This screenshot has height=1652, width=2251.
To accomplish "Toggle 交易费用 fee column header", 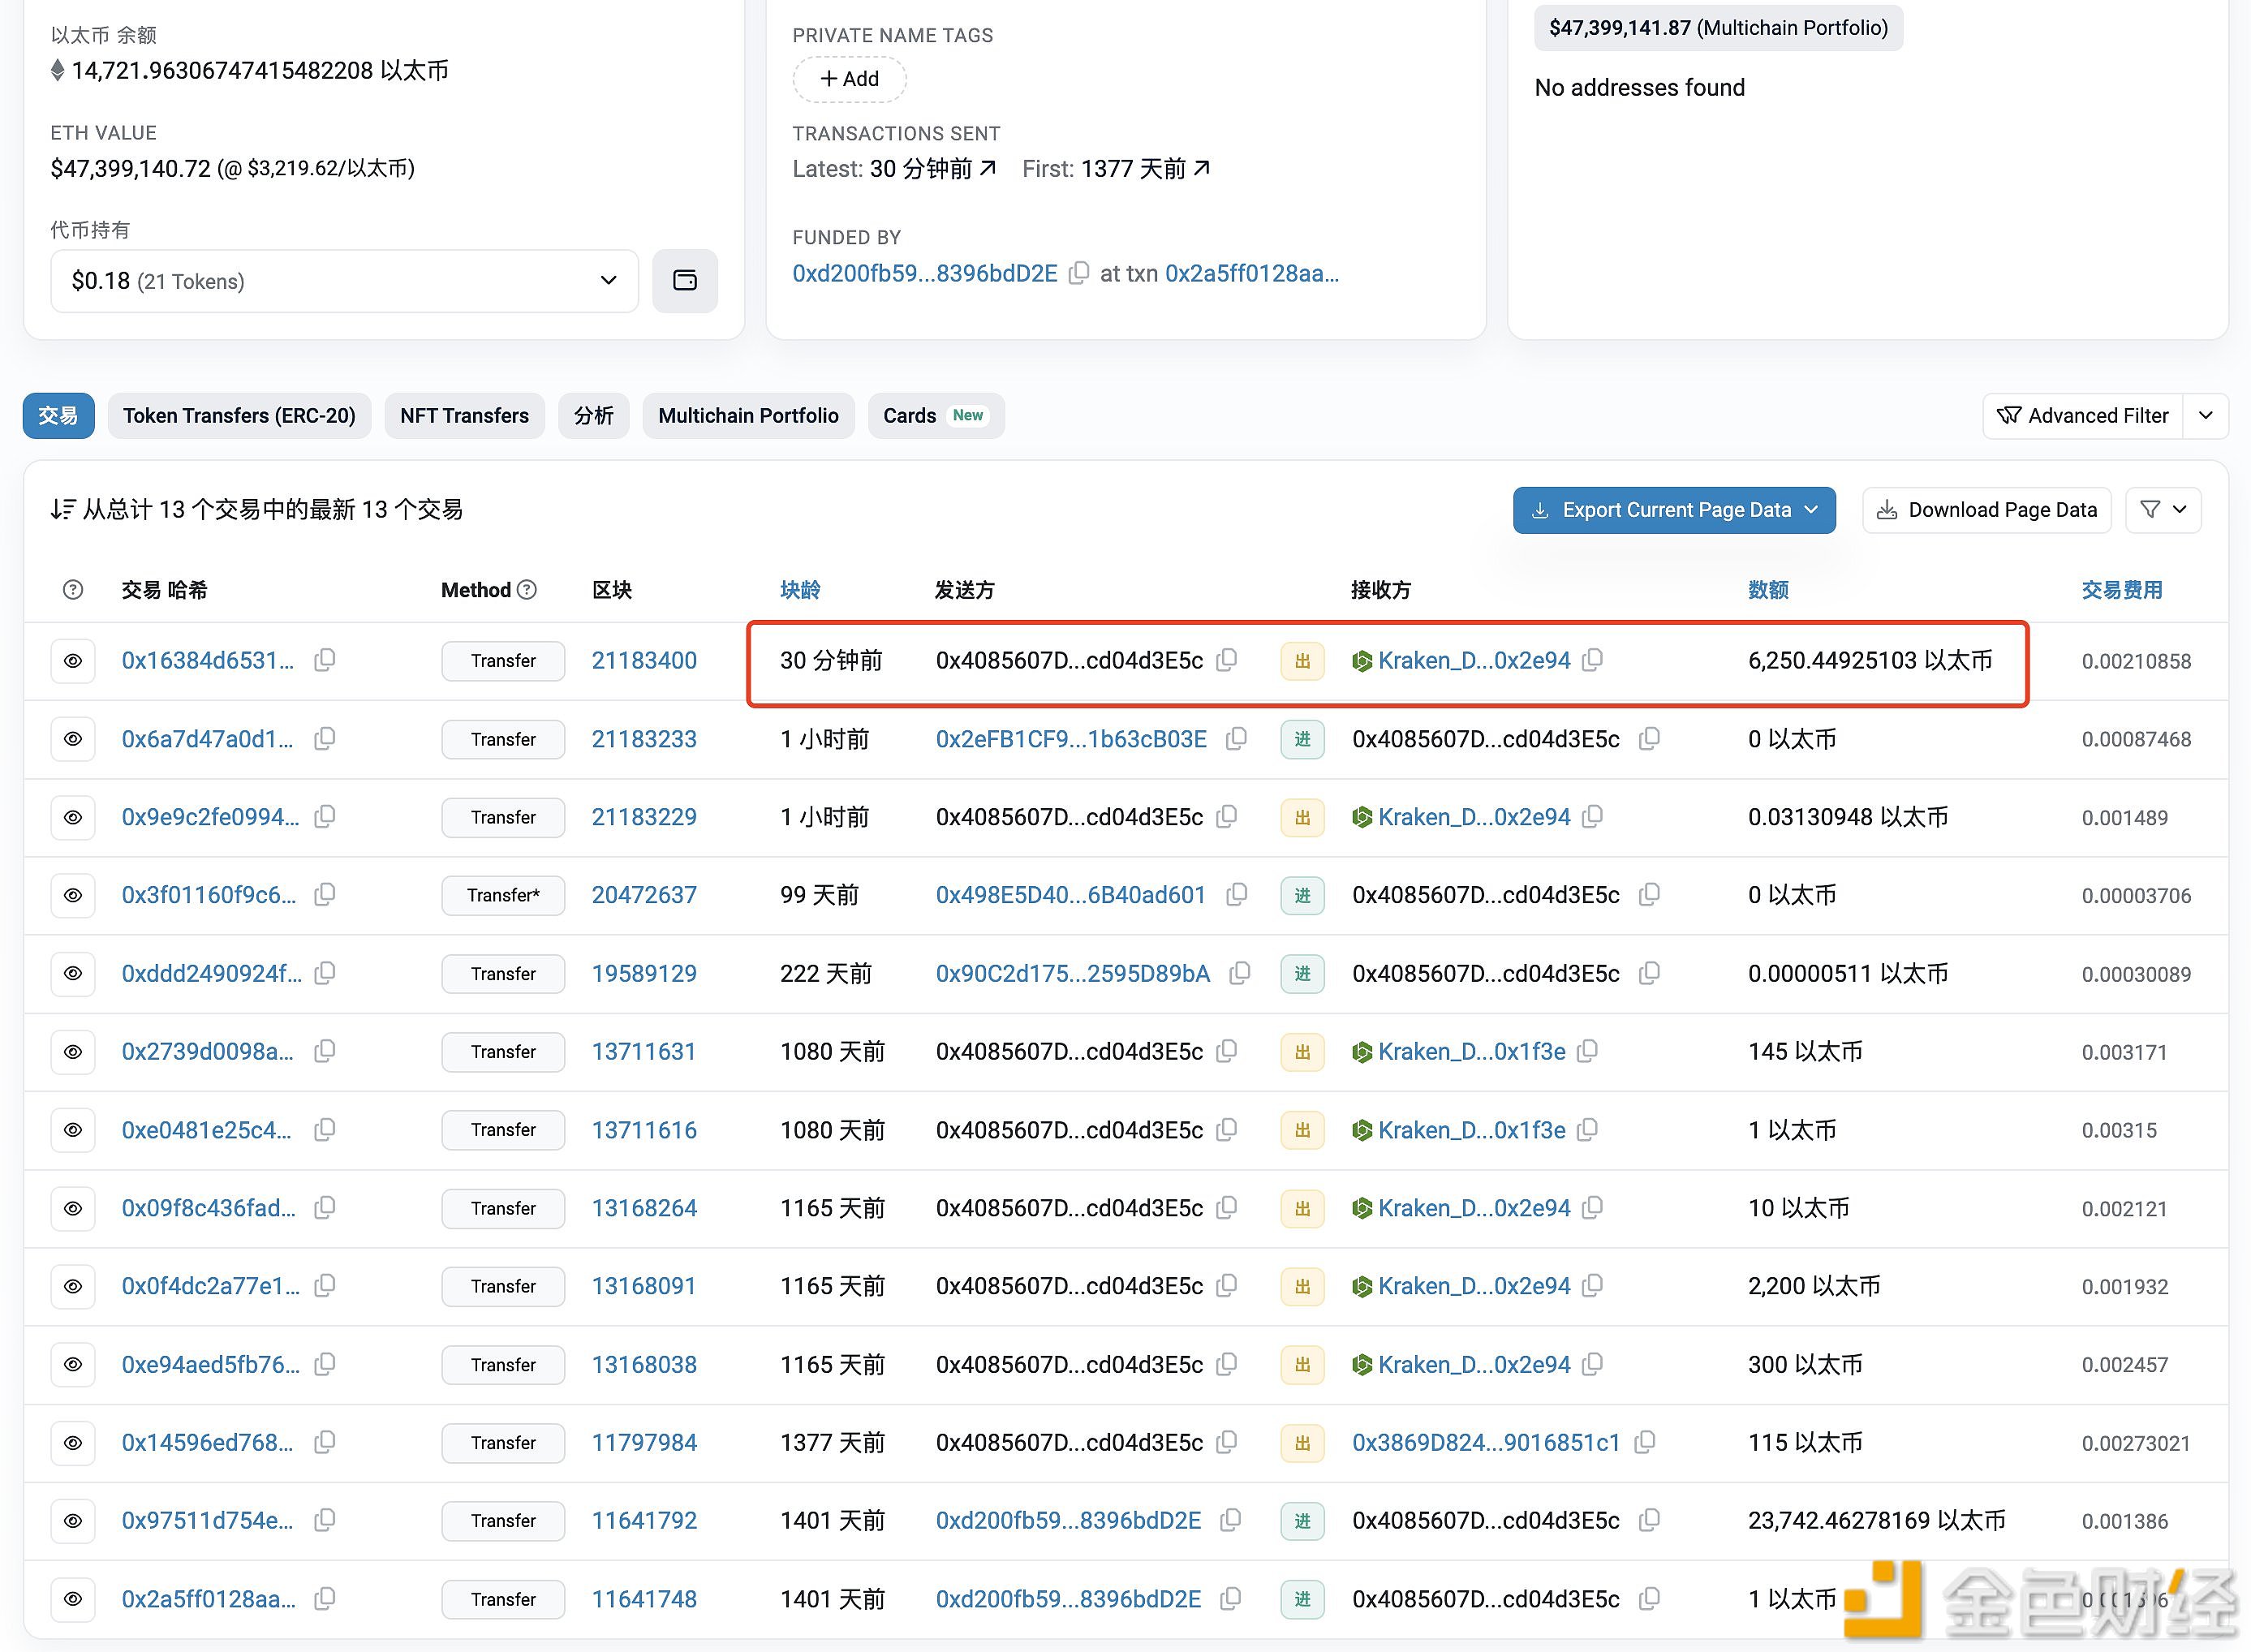I will tap(2122, 590).
